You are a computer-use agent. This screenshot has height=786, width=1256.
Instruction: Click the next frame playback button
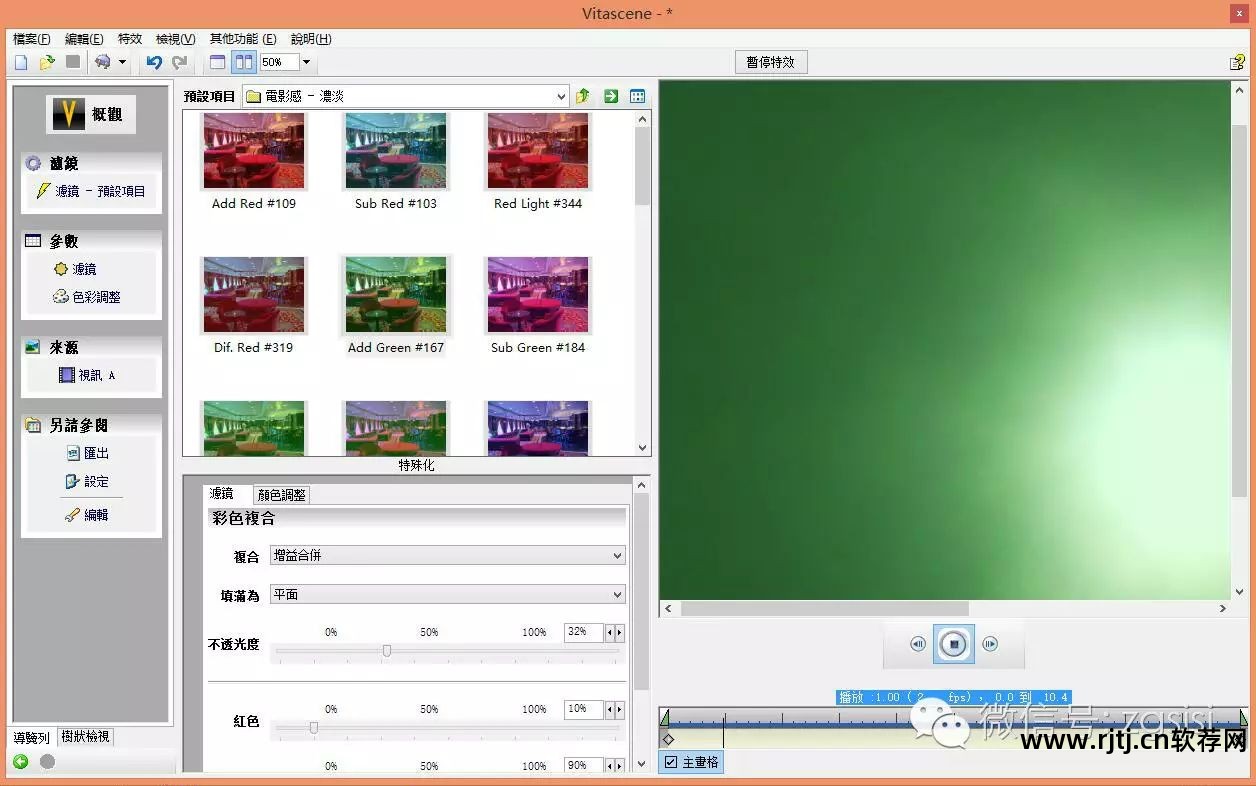pos(990,644)
